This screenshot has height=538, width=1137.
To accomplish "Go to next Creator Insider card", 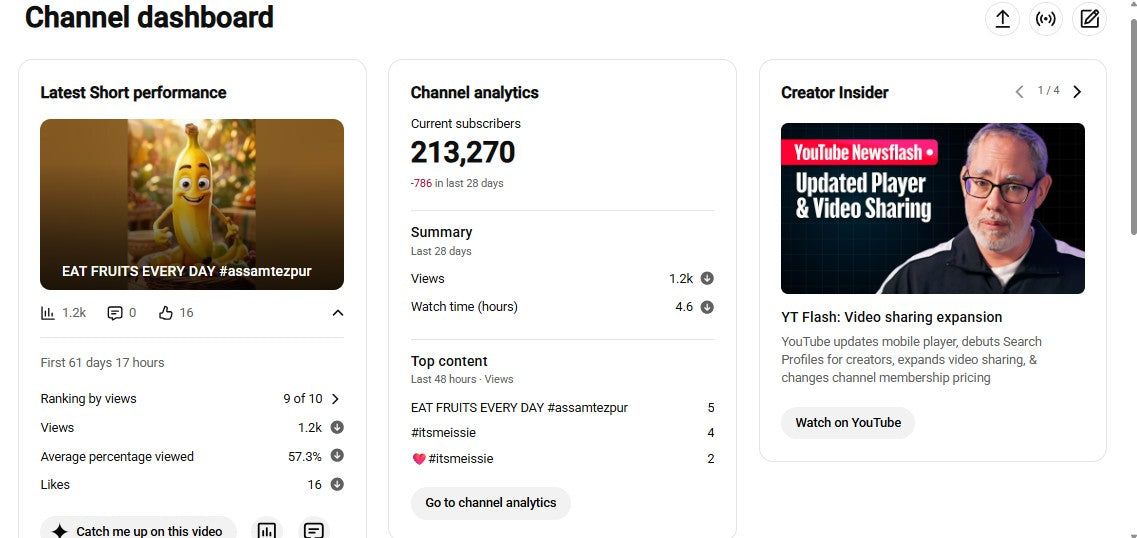I will point(1077,91).
